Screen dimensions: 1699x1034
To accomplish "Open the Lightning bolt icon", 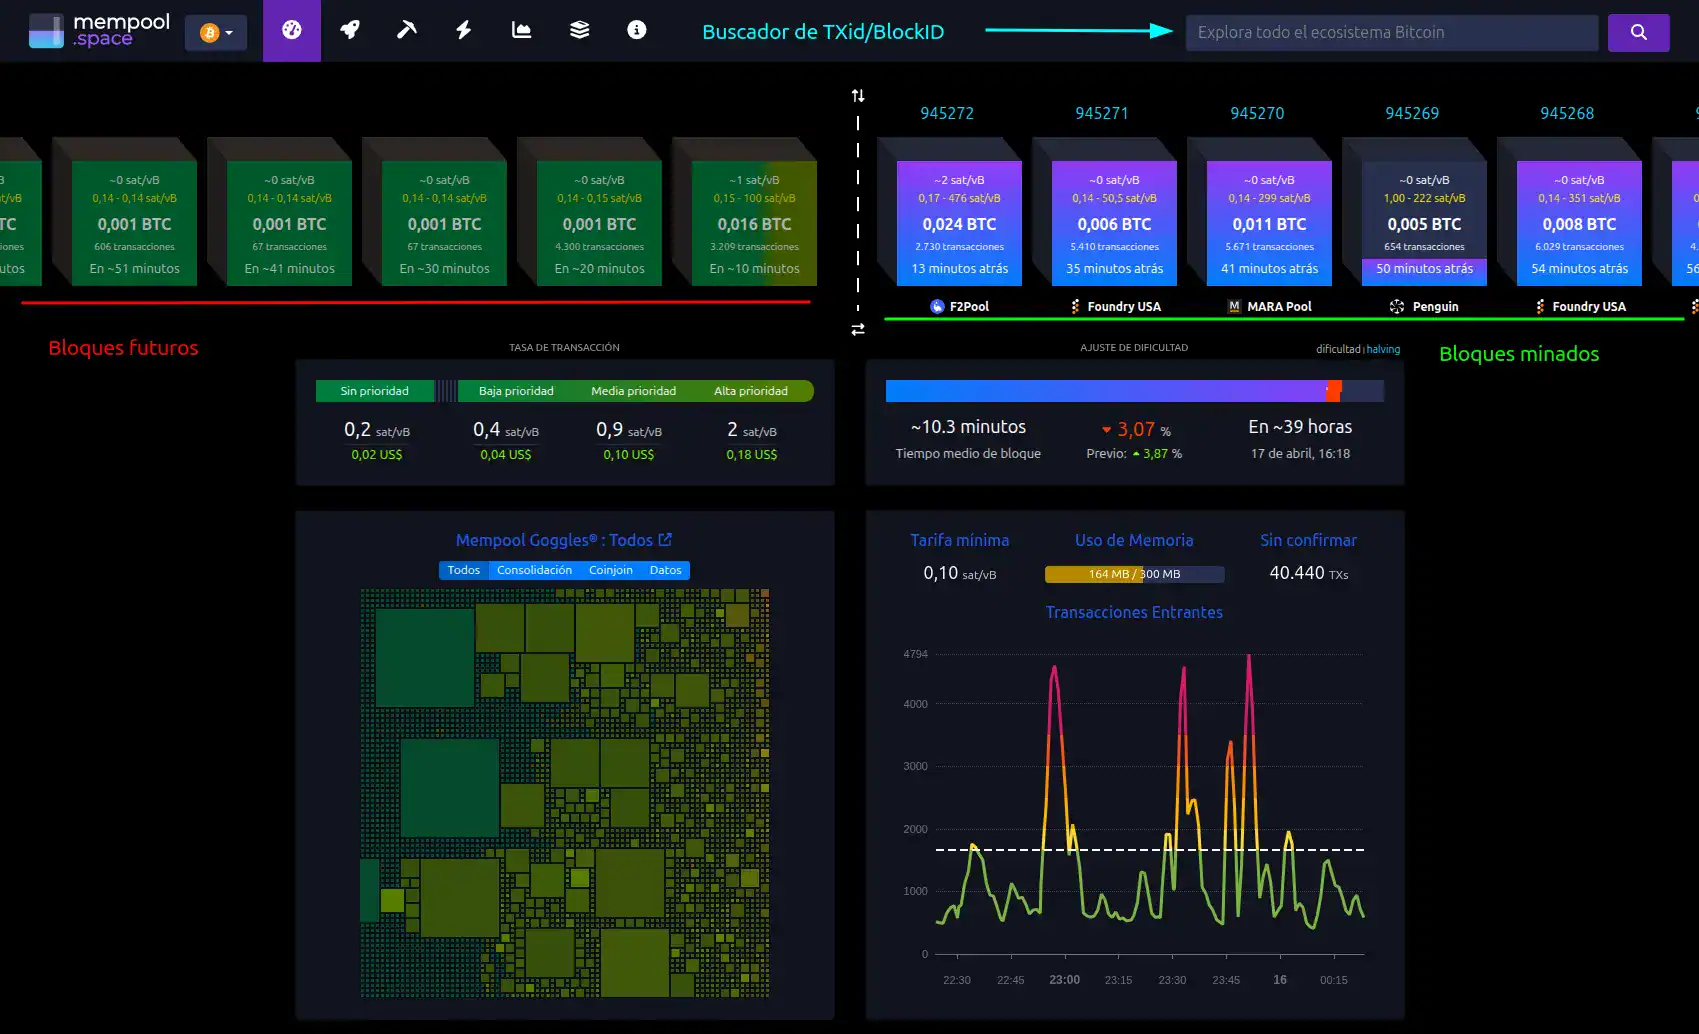I will click(463, 30).
